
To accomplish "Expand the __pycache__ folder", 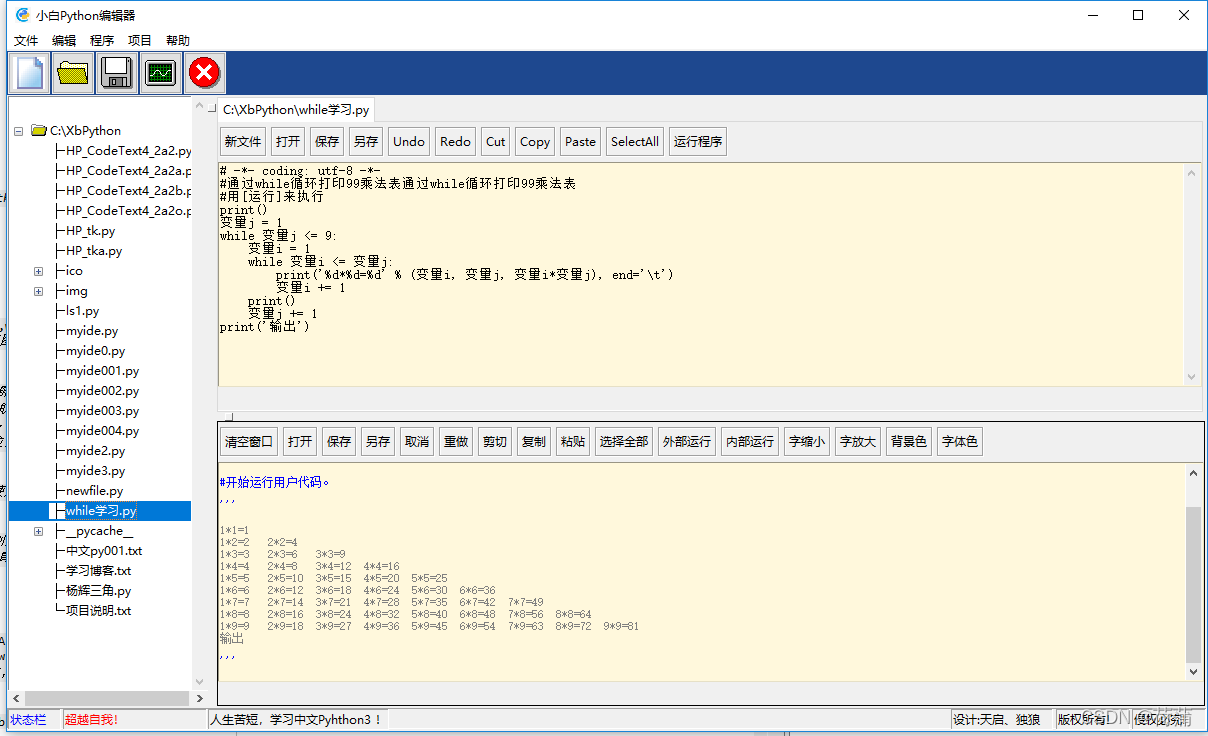I will 39,531.
